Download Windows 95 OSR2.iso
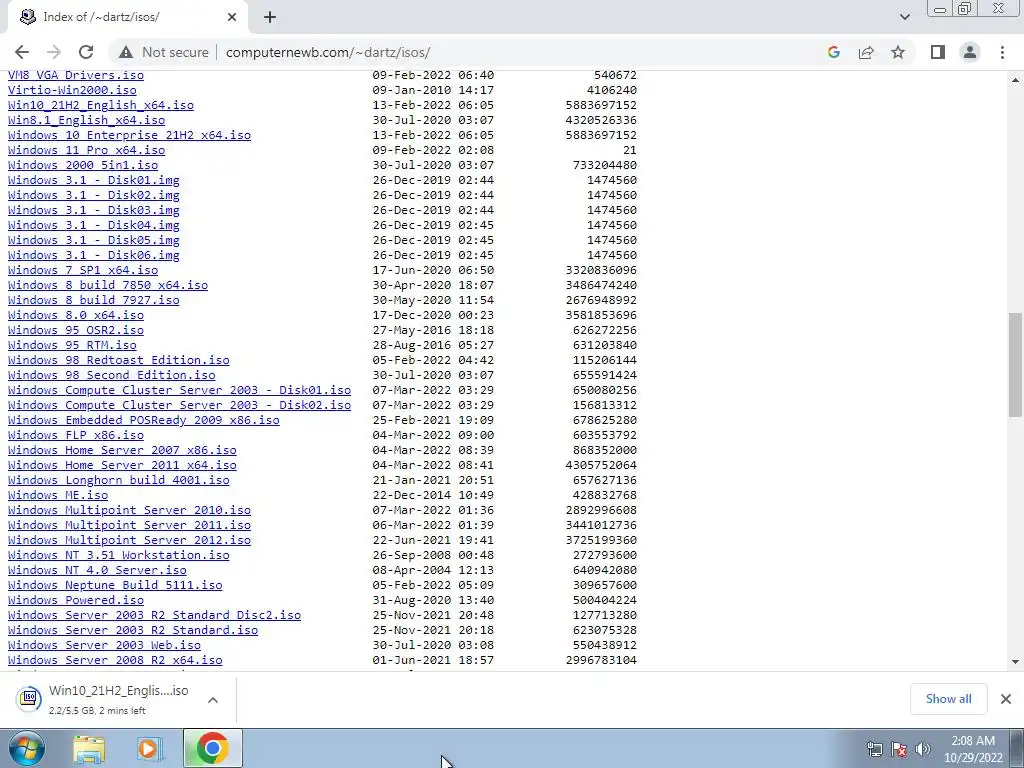The height and width of the screenshot is (768, 1024). tap(76, 330)
